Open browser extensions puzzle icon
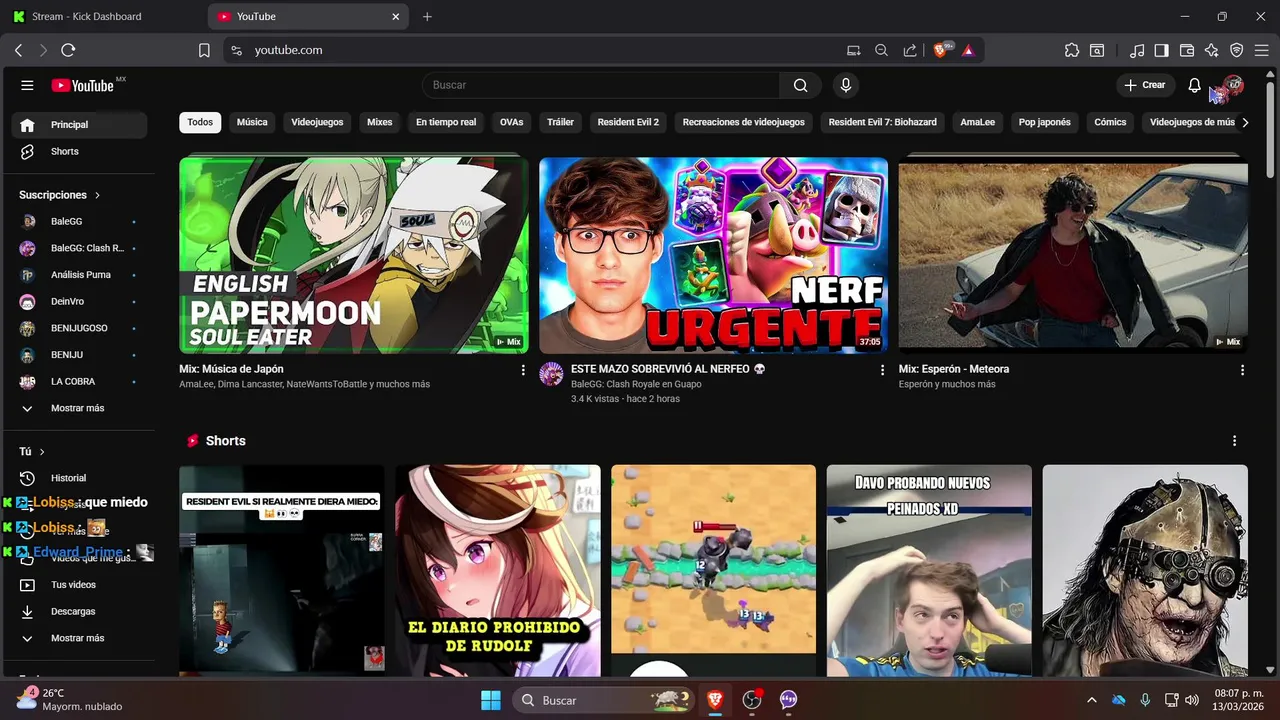 coord(1072,50)
